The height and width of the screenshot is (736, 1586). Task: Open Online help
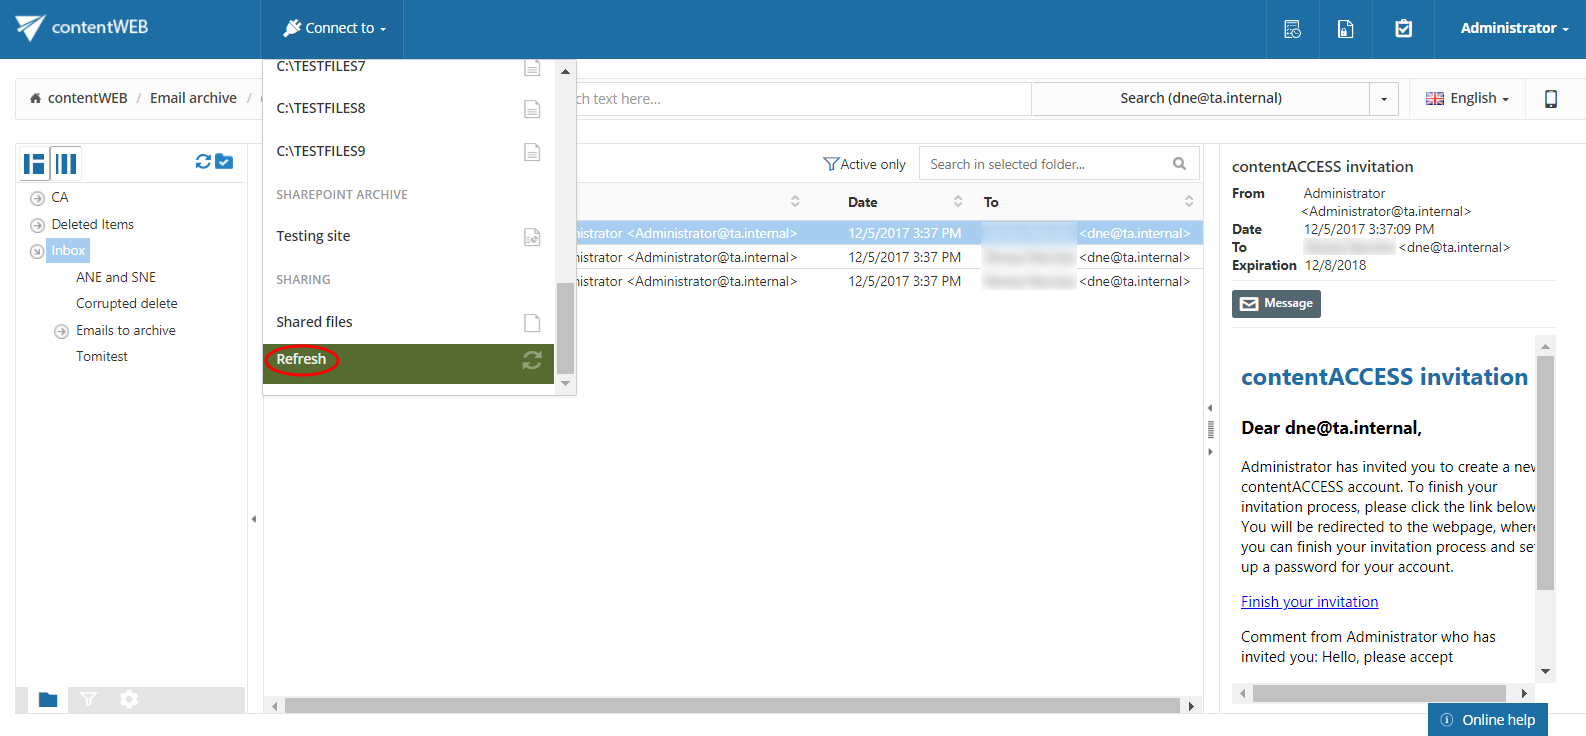[1488, 720]
